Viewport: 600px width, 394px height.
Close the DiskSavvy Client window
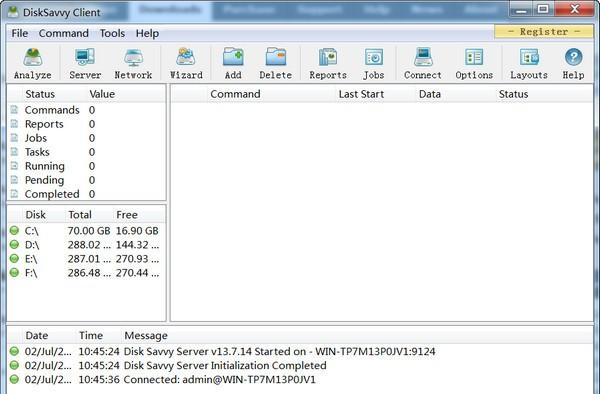tap(575, 9)
